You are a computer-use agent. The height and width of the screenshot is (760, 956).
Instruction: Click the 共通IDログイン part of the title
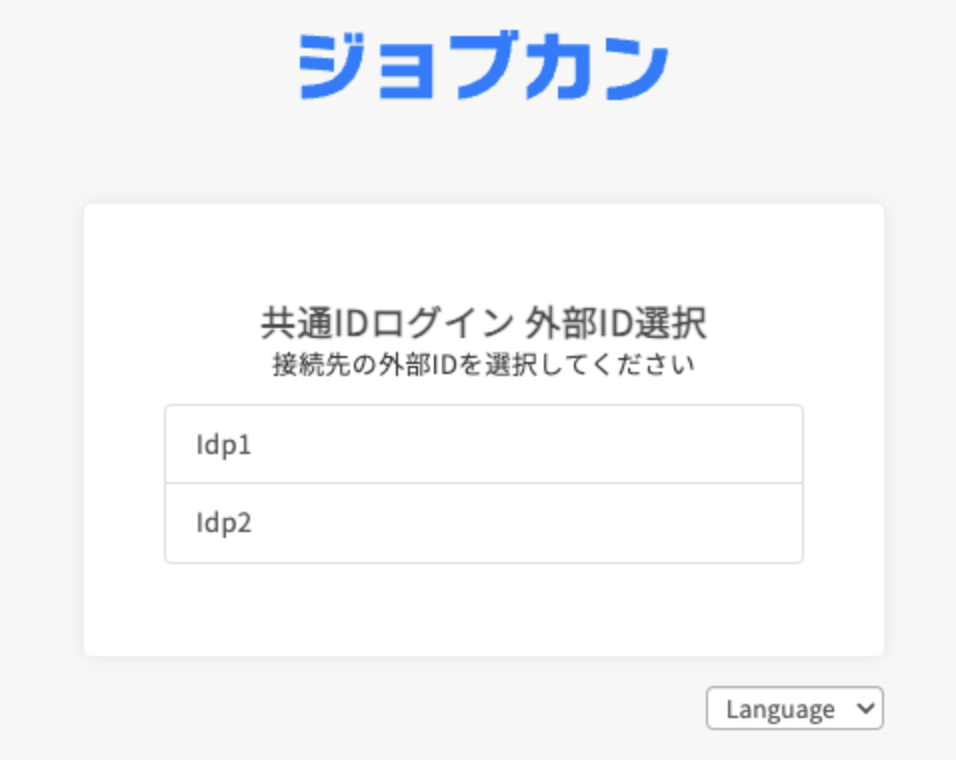coord(386,324)
